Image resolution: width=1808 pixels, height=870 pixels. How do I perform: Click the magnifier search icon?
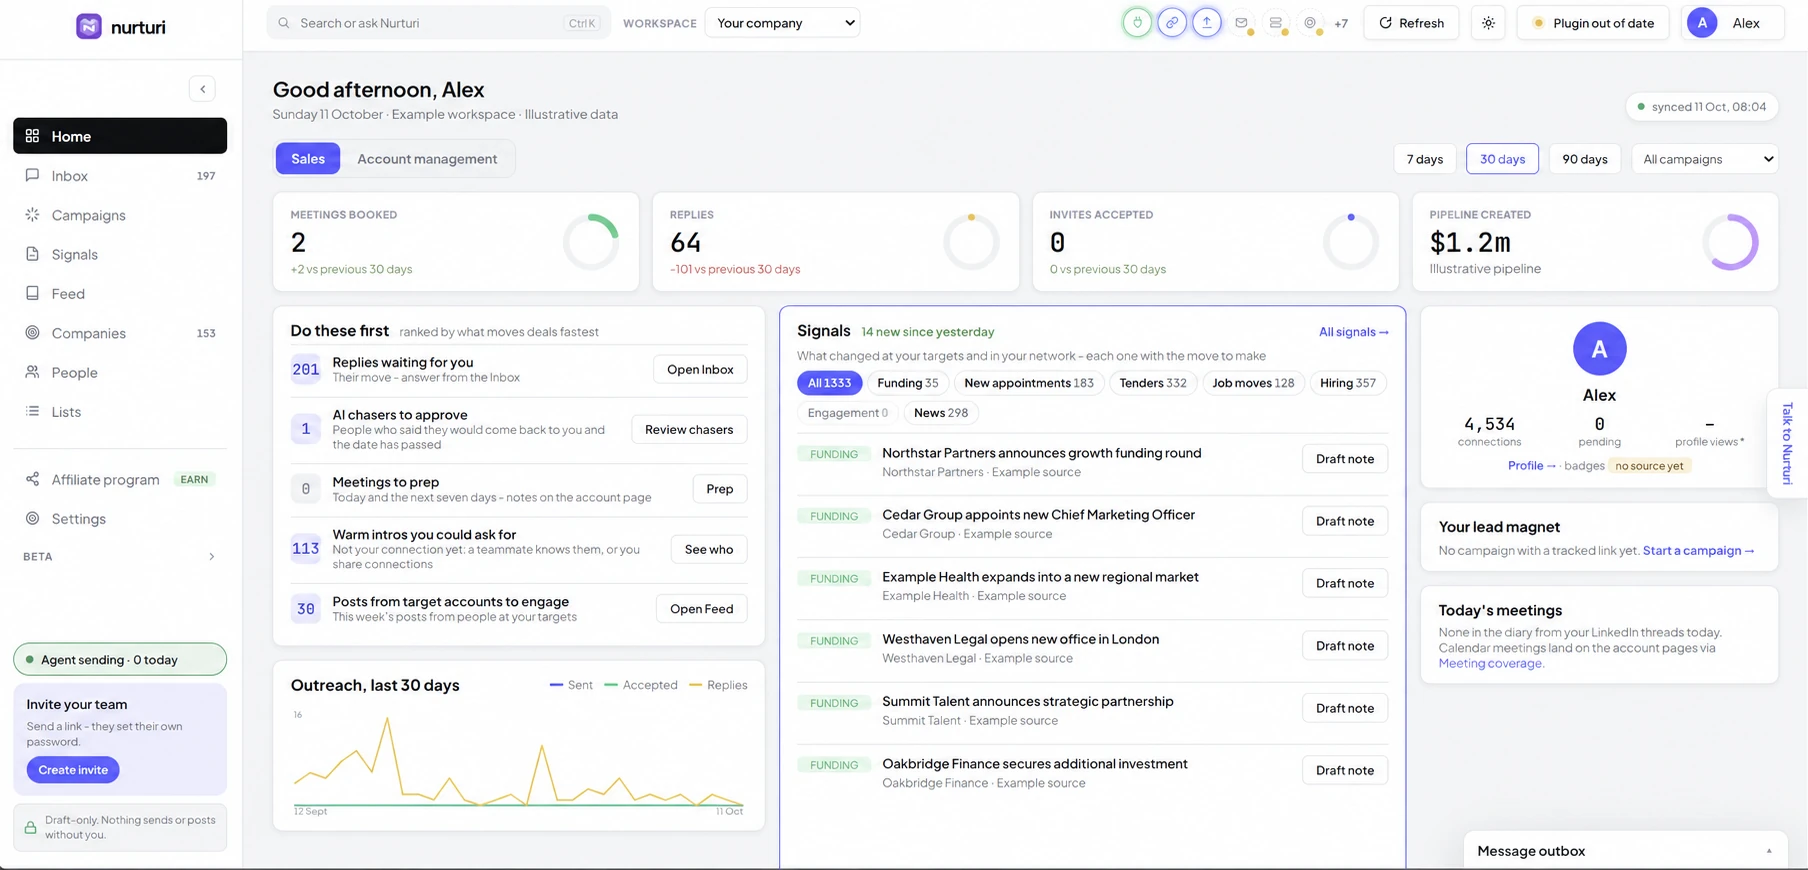pos(284,23)
